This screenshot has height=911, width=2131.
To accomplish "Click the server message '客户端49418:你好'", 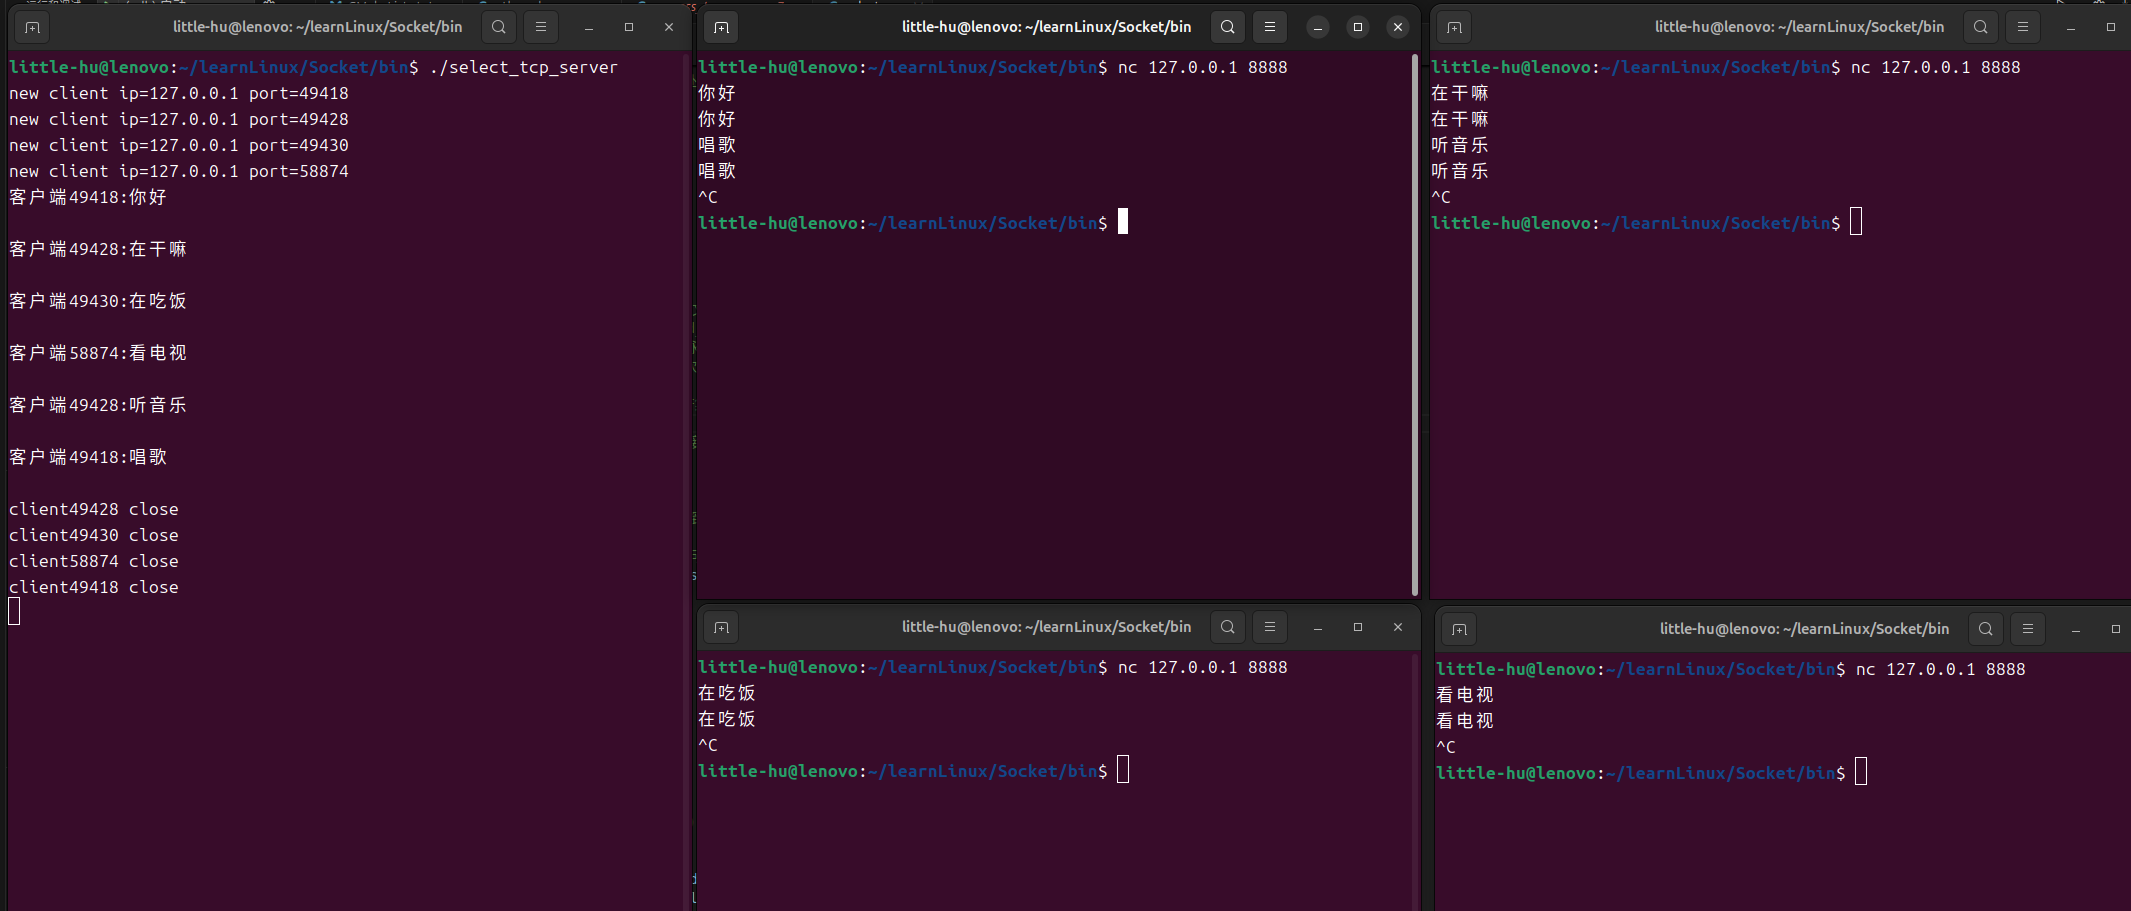I will click(x=88, y=197).
